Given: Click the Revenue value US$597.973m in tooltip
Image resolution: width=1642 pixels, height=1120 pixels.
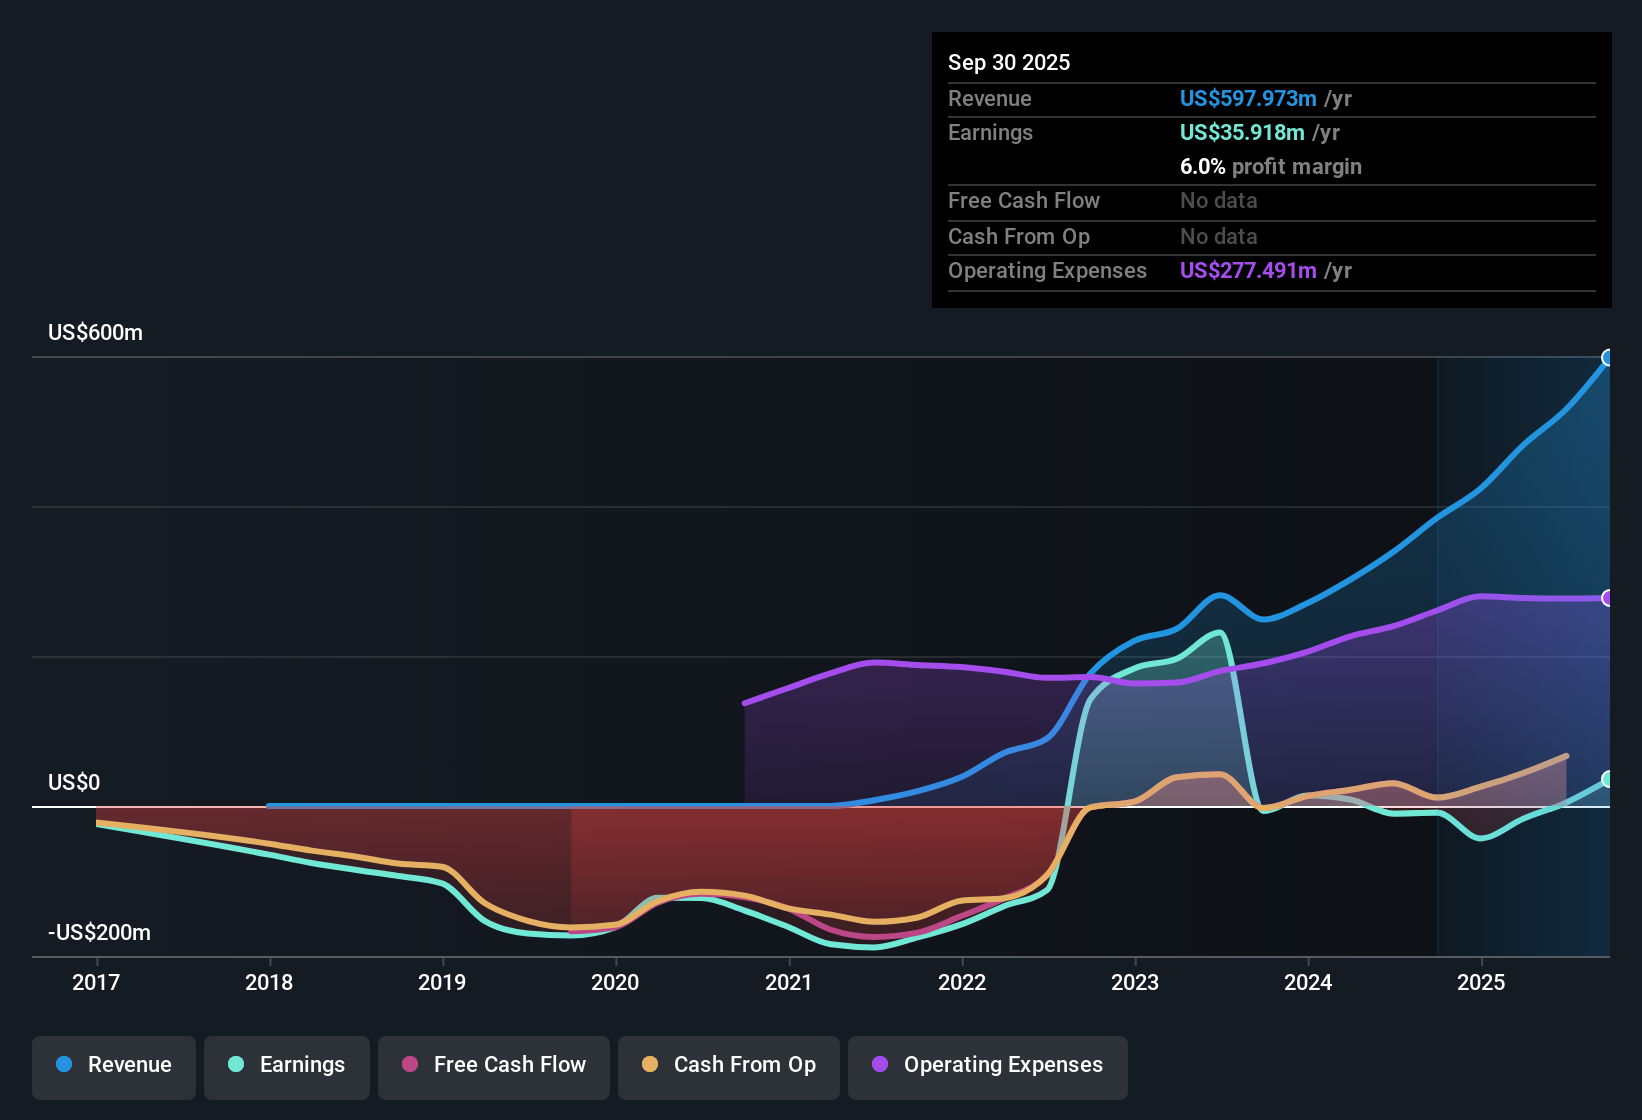Looking at the screenshot, I should 1248,98.
